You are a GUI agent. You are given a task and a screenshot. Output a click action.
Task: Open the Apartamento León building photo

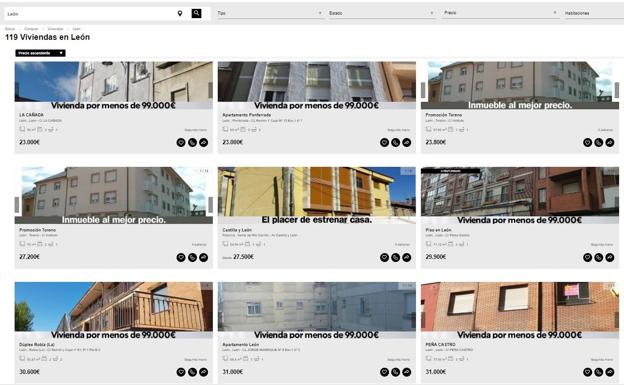click(x=317, y=307)
